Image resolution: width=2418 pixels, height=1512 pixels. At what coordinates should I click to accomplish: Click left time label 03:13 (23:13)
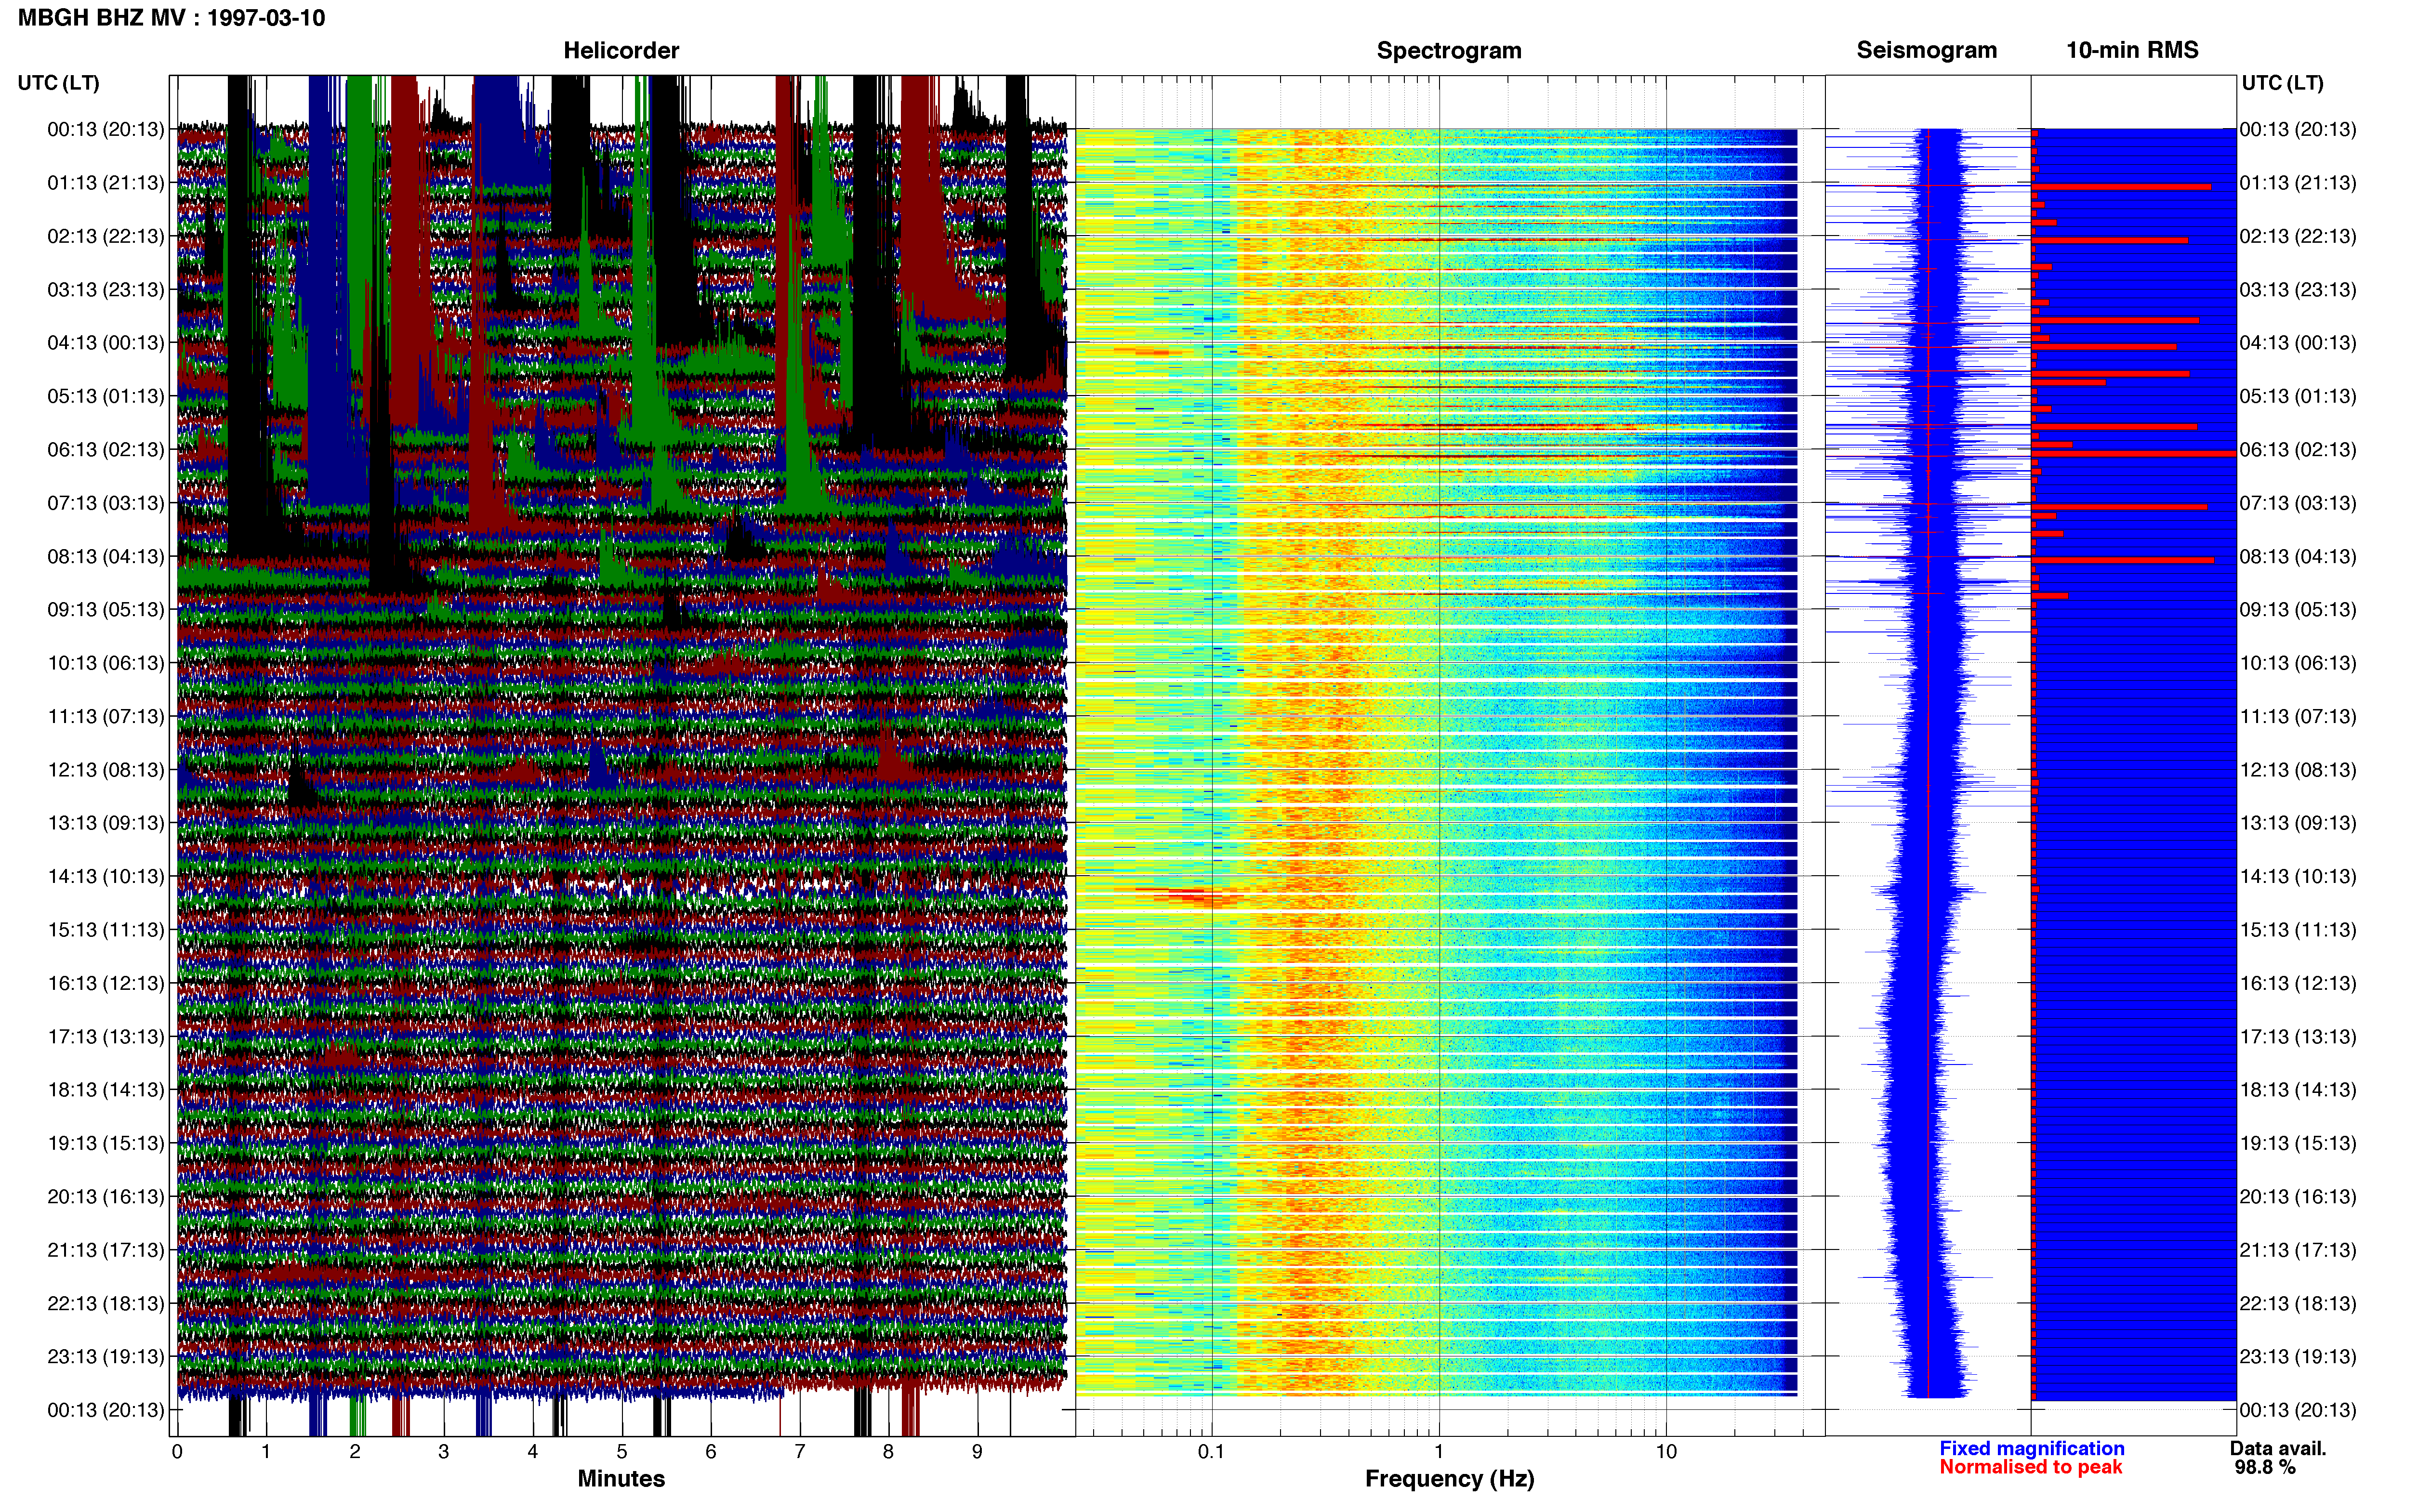tap(106, 290)
